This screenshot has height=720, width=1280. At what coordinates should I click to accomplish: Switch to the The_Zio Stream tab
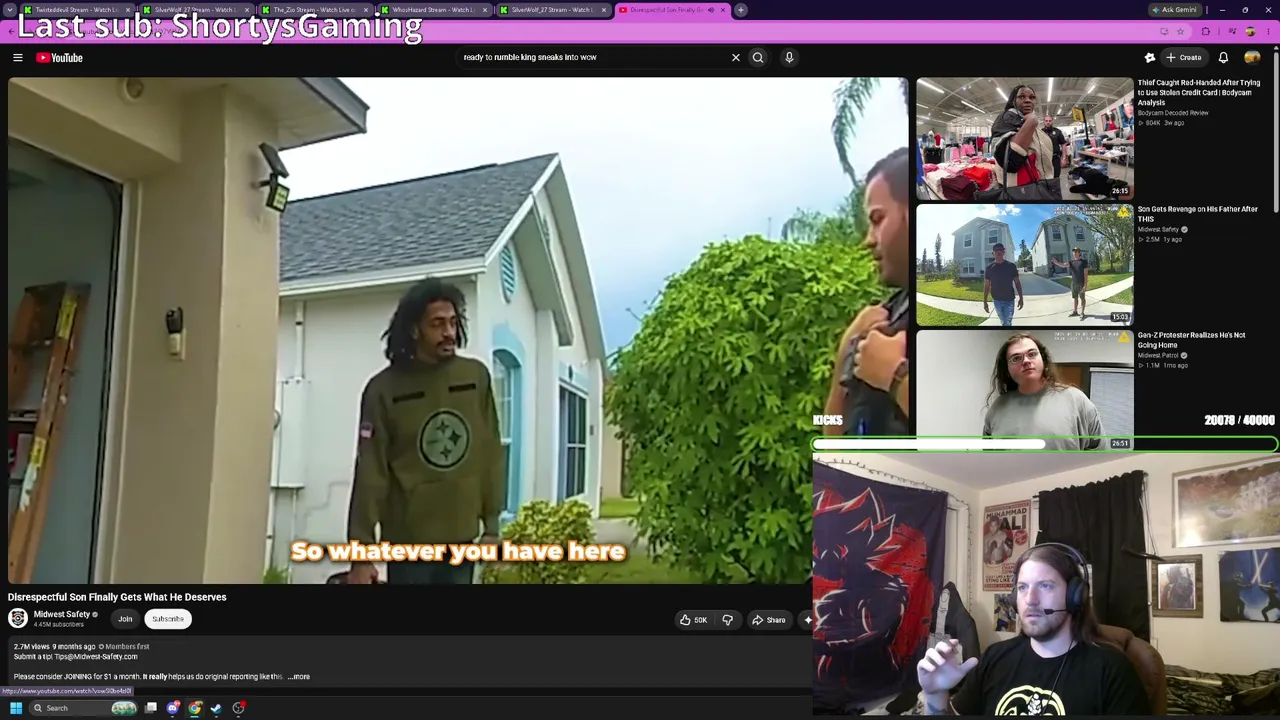pyautogui.click(x=314, y=10)
